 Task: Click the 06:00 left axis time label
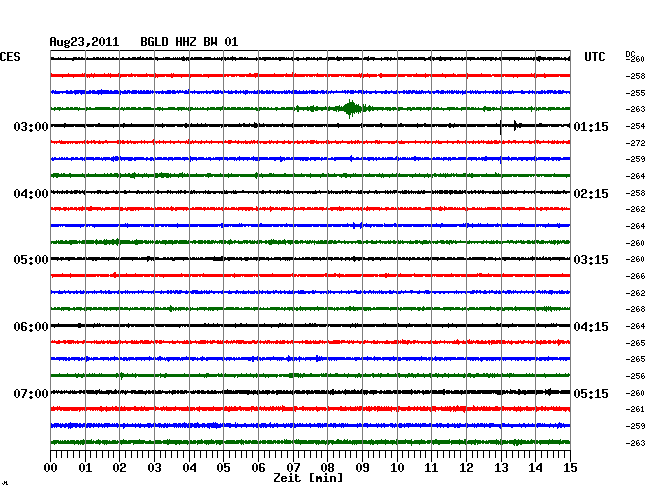coord(31,327)
